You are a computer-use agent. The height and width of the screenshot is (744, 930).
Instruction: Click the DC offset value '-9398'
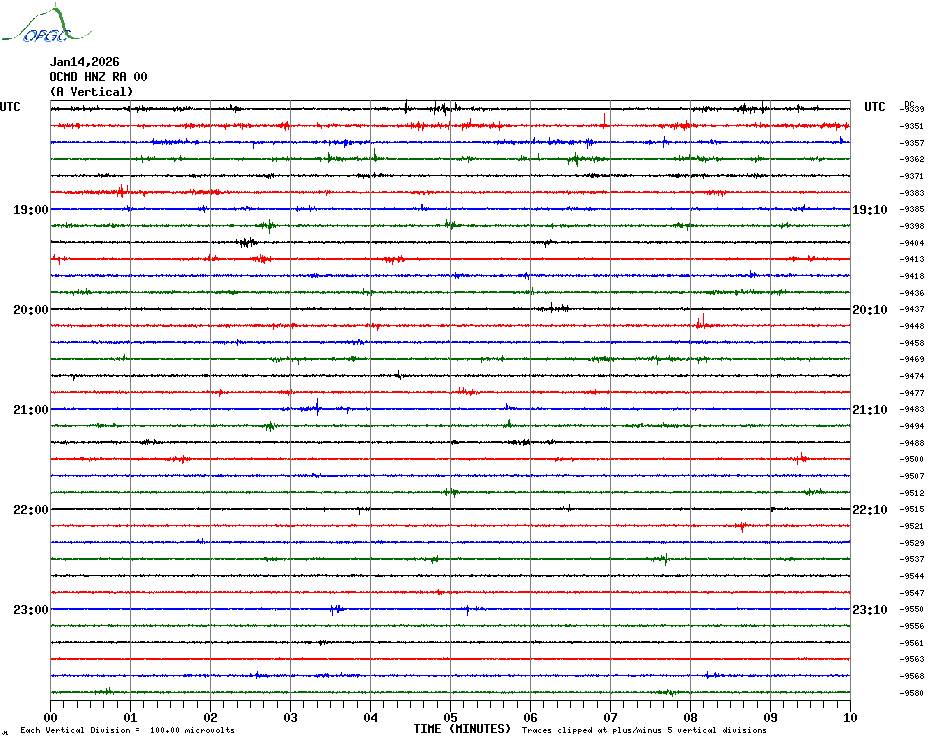point(912,226)
